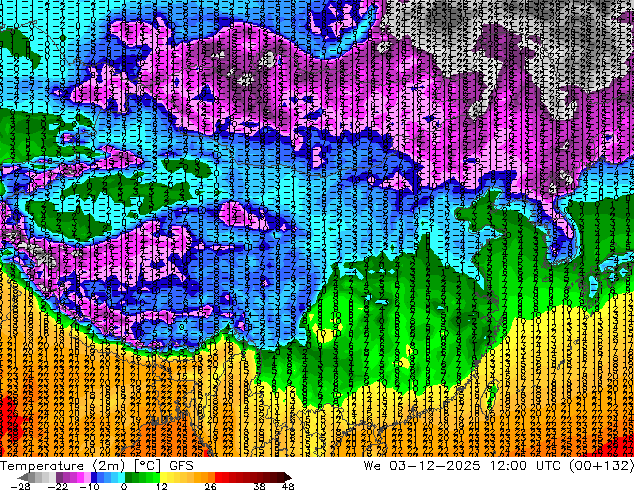Click the bright yellow legend swatch above 12
The image size is (634, 490).
click(164, 477)
